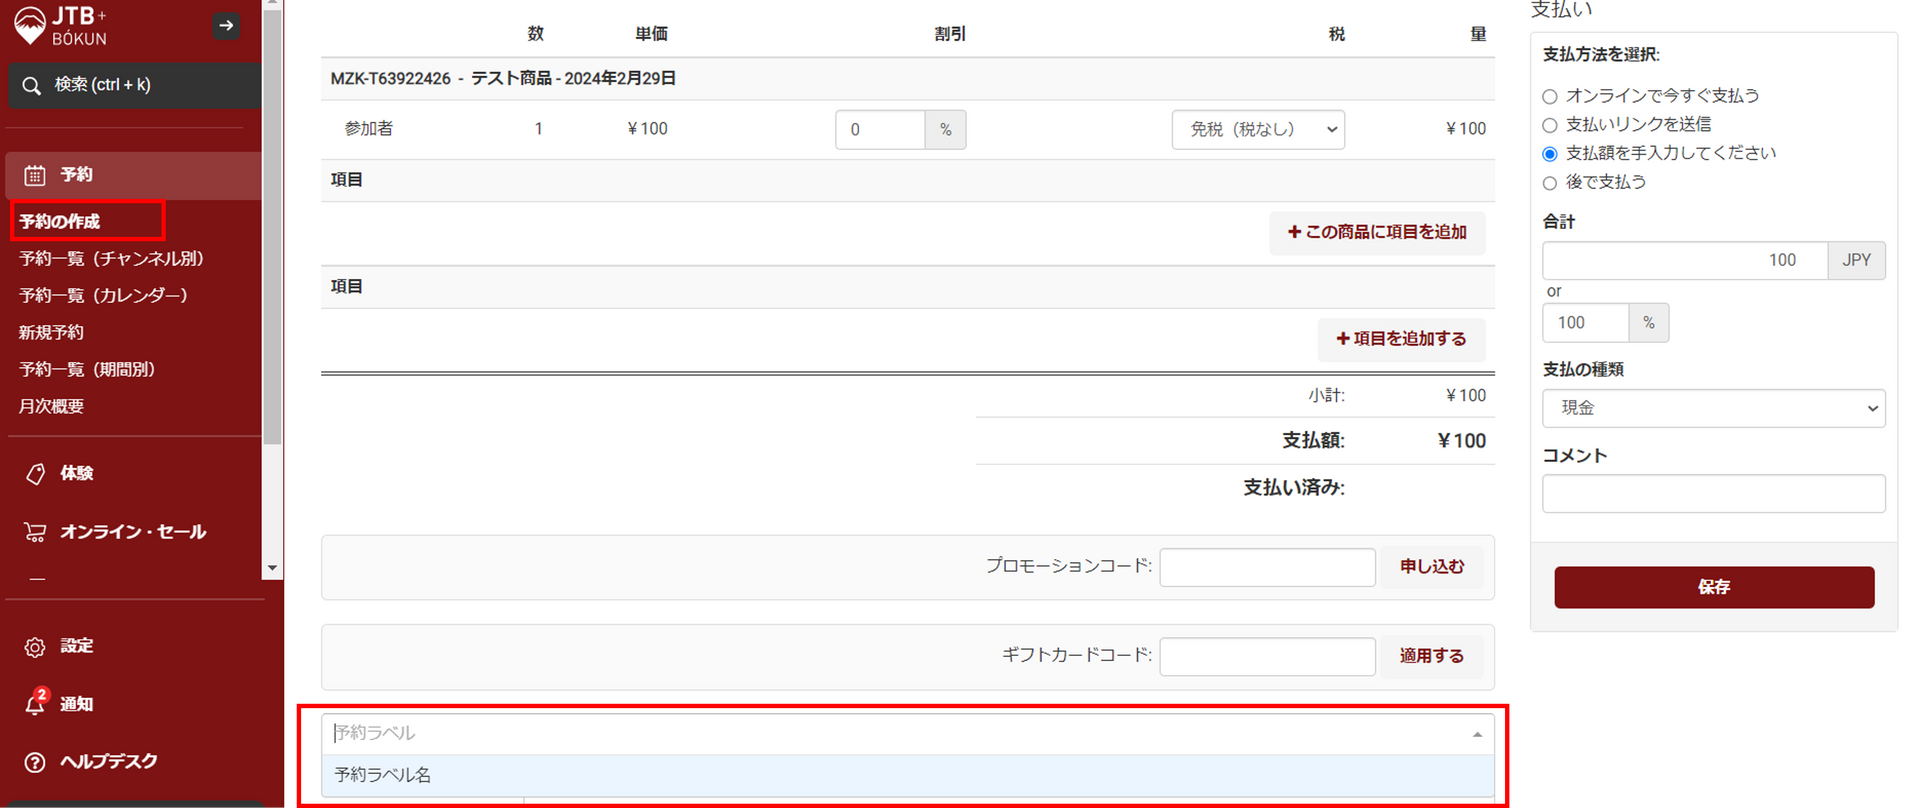Expand the 支払の種類 現金 dropdown
This screenshot has height=808, width=1920.
pos(1713,408)
